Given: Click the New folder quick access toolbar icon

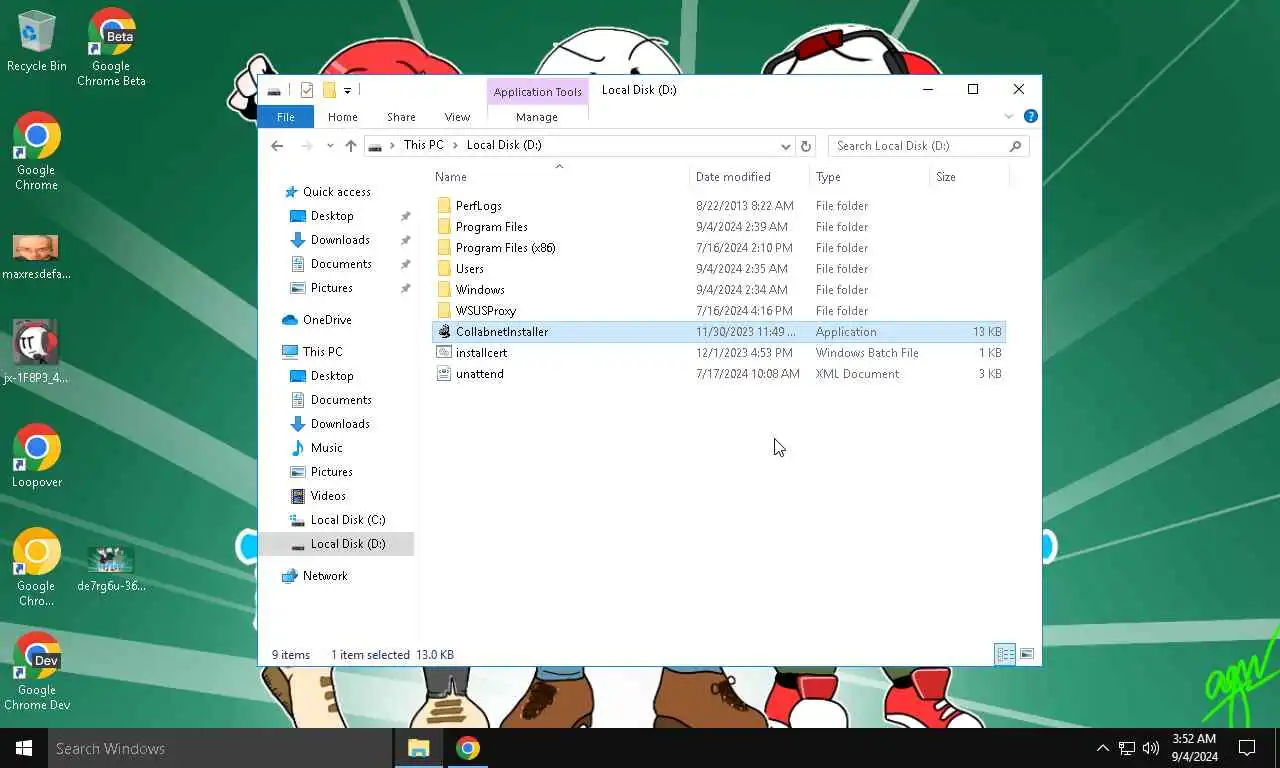Looking at the screenshot, I should (x=328, y=90).
